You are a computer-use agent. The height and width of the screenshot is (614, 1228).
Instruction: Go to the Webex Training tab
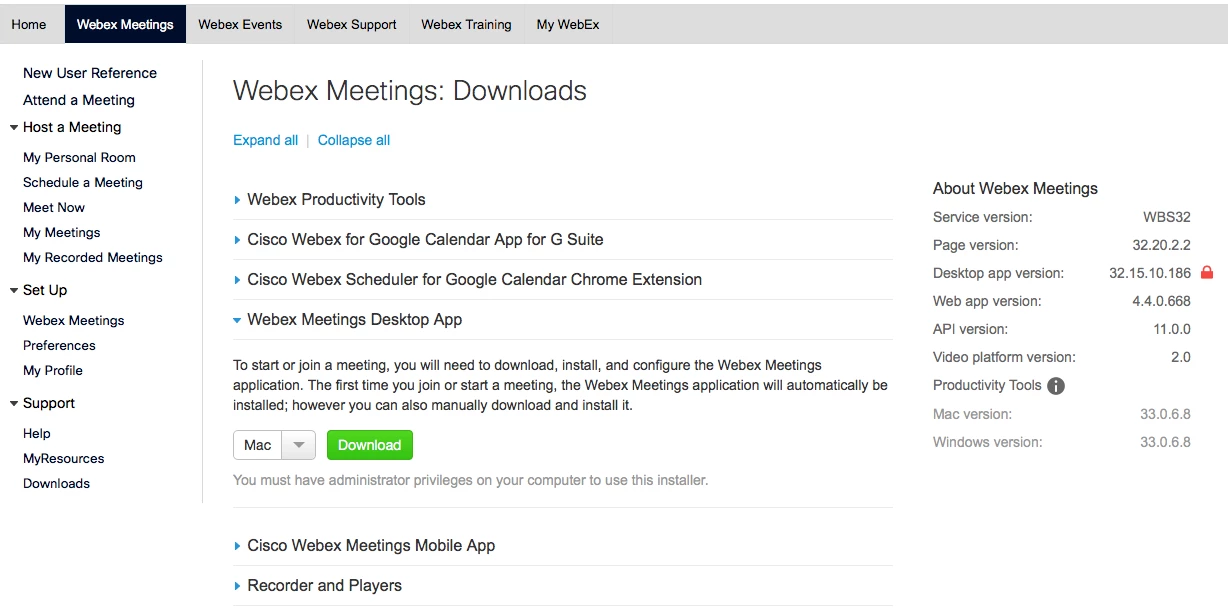pyautogui.click(x=466, y=24)
